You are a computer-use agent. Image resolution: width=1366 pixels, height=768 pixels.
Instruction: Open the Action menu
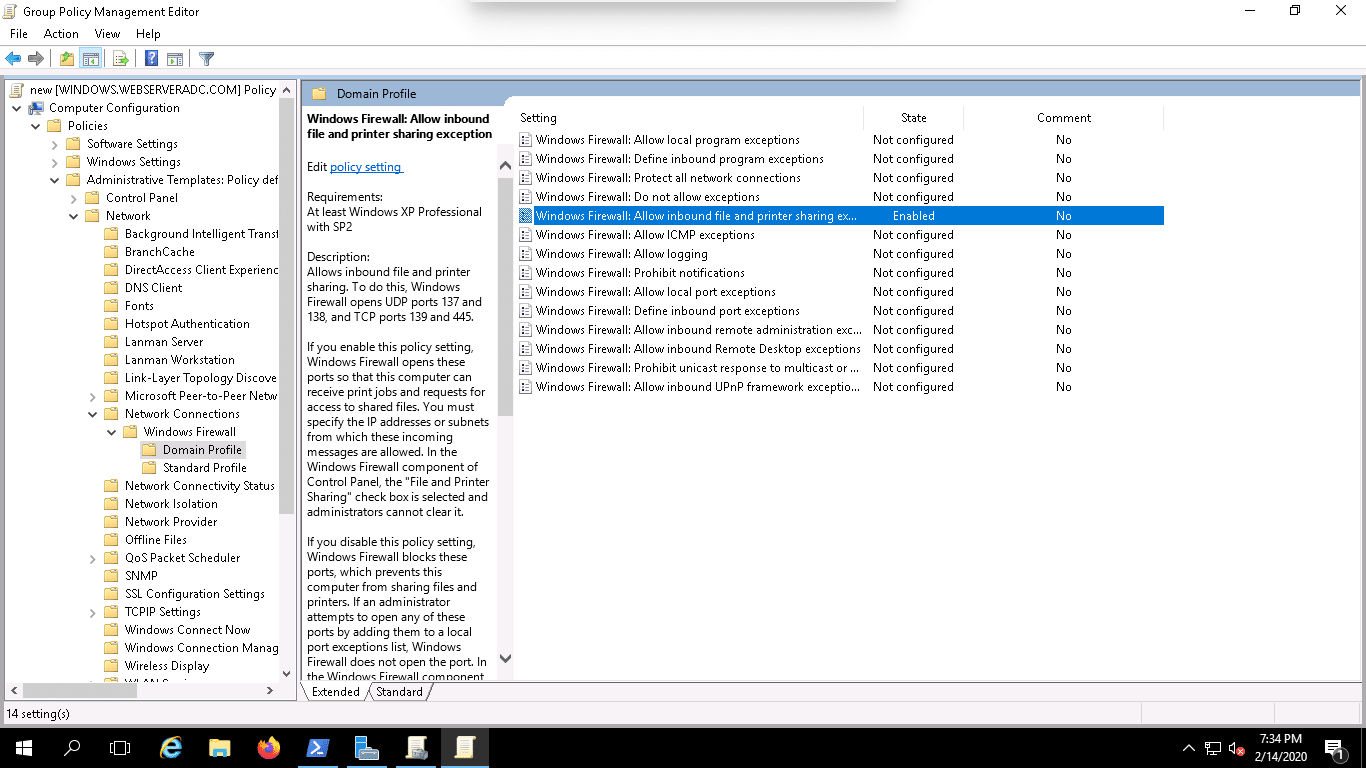pos(61,34)
